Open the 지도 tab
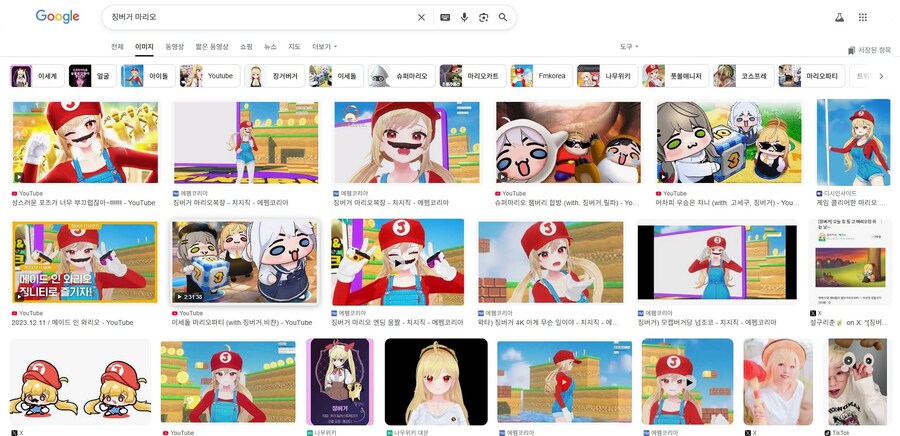Image resolution: width=900 pixels, height=436 pixels. 294,46
